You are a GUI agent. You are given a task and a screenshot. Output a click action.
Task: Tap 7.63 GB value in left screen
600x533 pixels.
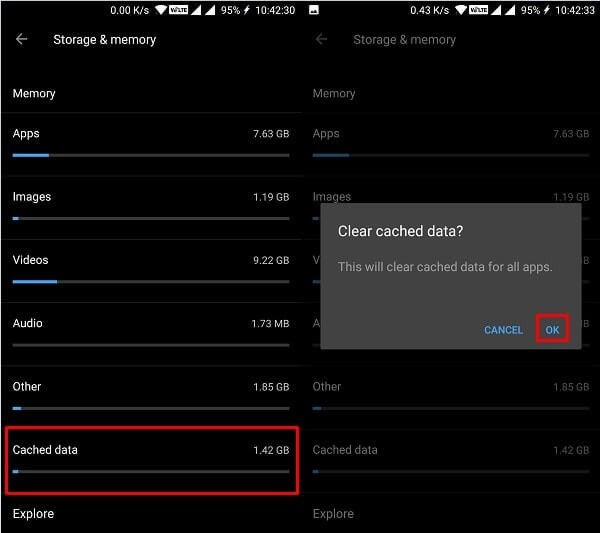pos(271,134)
